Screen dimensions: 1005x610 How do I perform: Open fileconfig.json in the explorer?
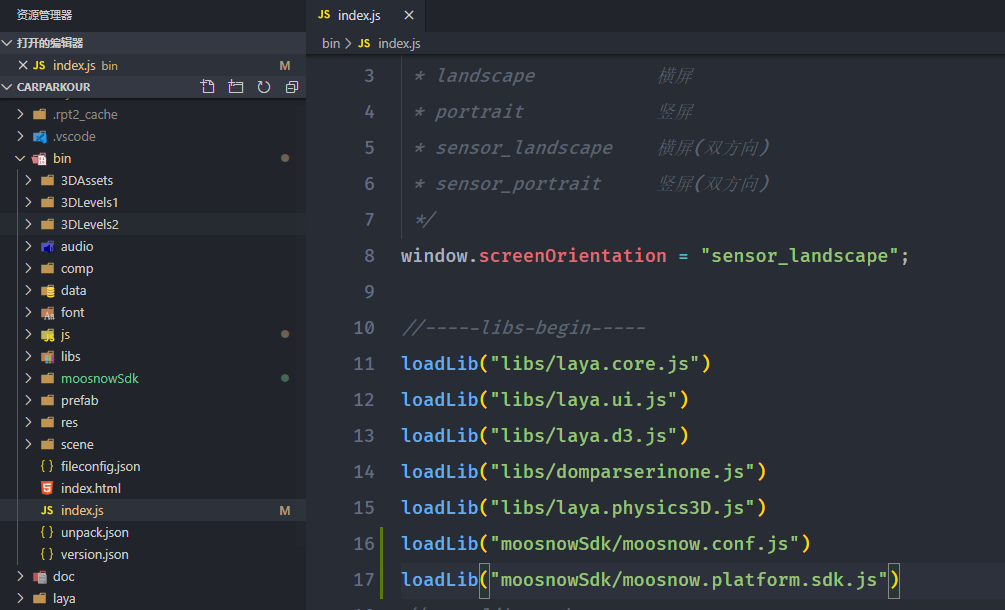tap(100, 466)
